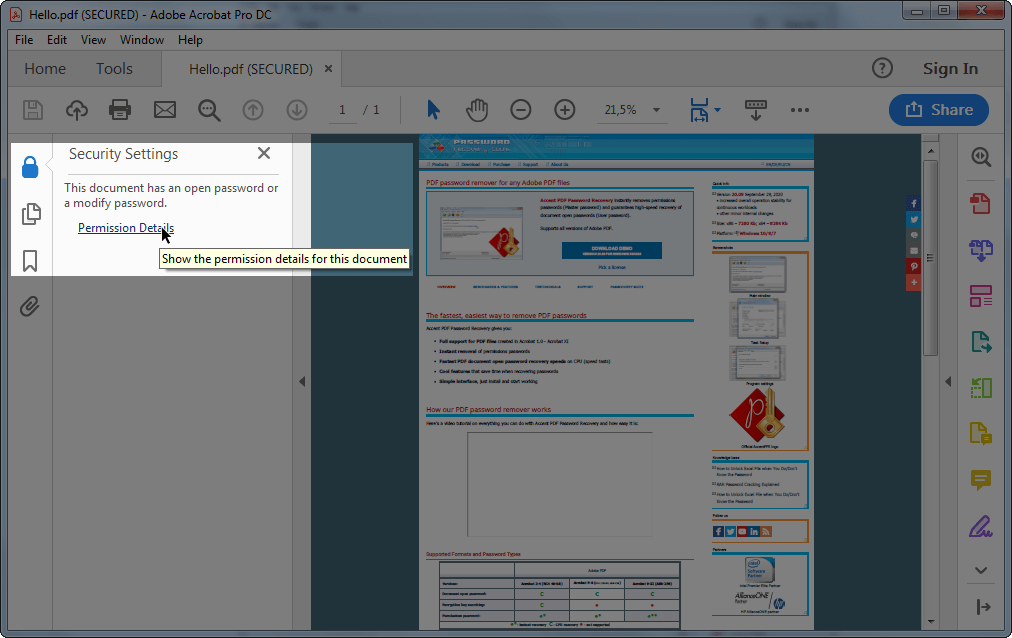Click the 21,5% zoom value field

pyautogui.click(x=621, y=110)
